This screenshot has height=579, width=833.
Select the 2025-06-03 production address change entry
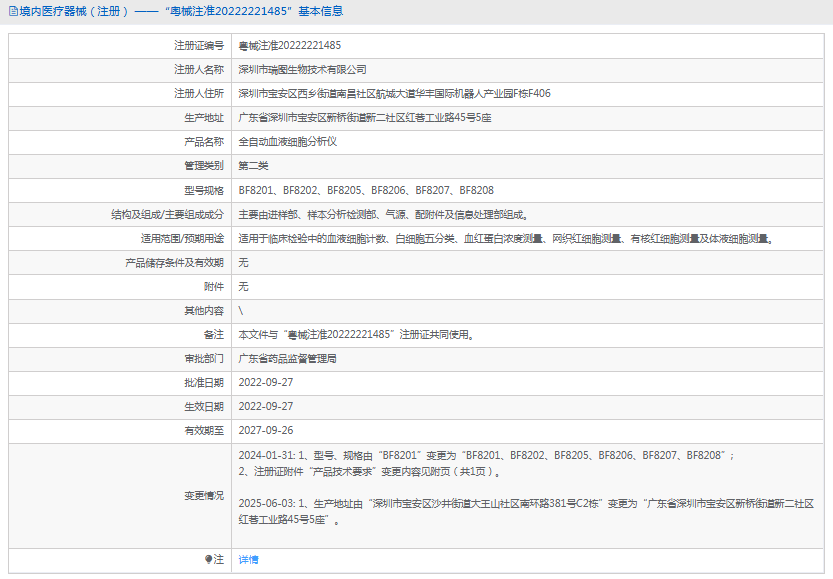526,512
